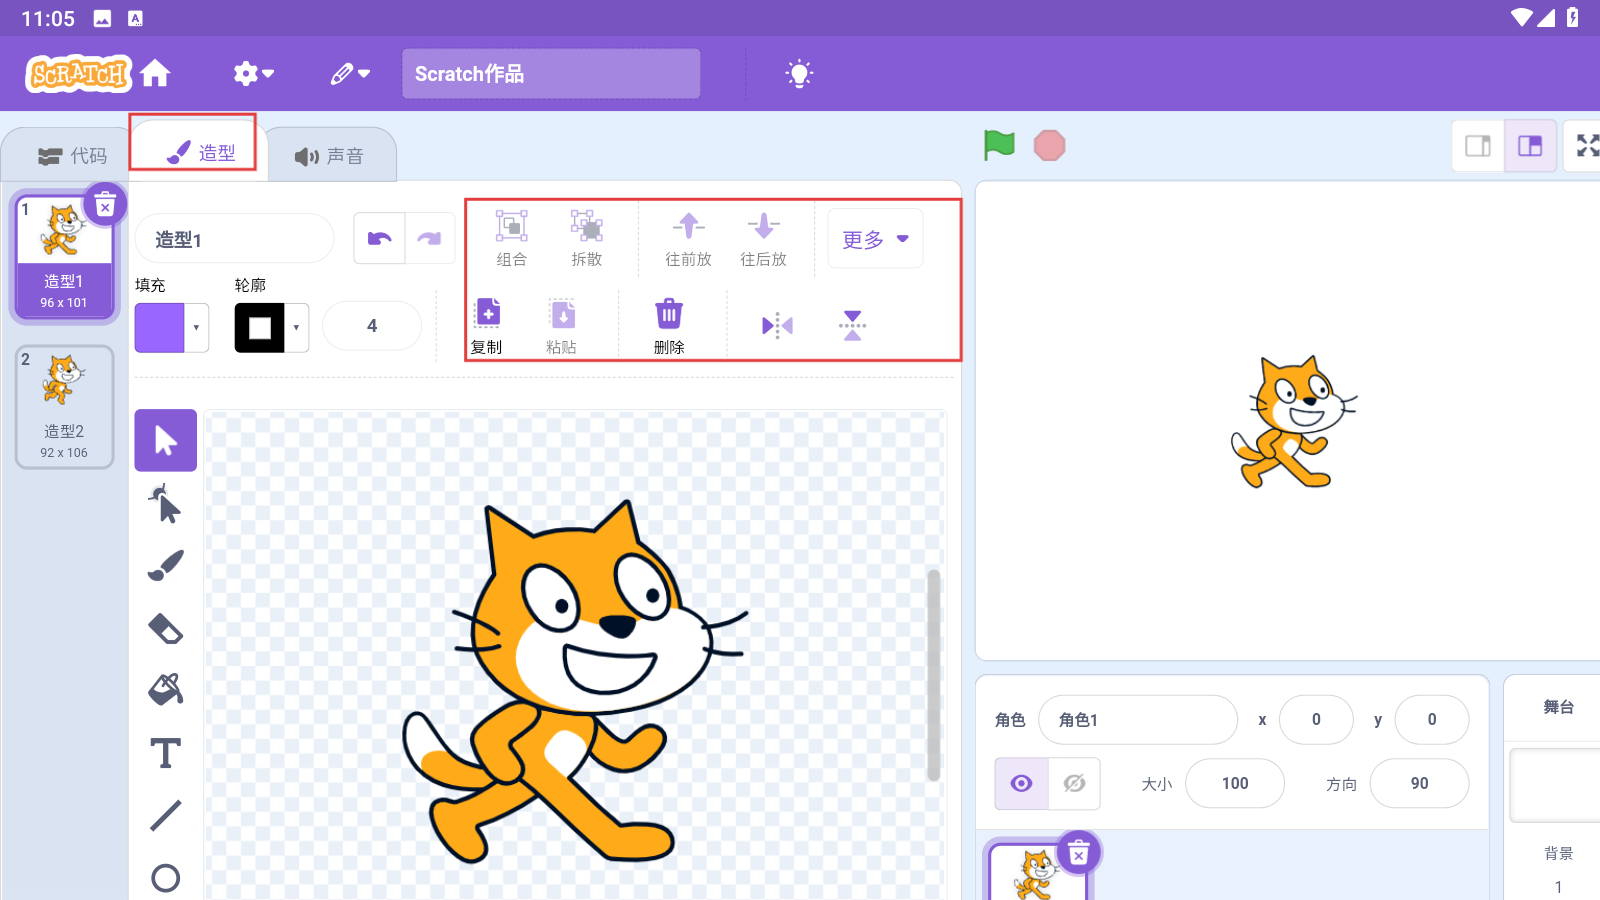
Task: Click the canvas vertical scrollbar
Action: click(x=934, y=675)
